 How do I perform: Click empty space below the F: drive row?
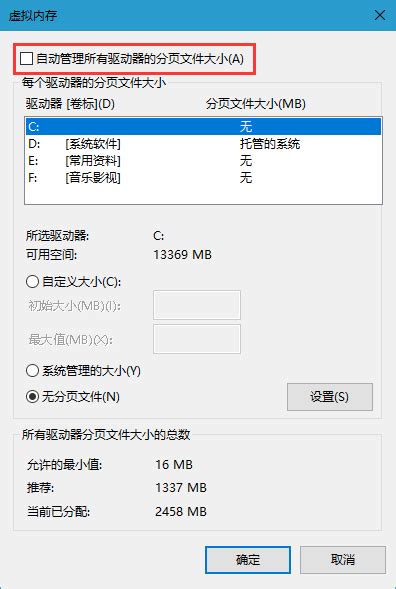coord(203,195)
